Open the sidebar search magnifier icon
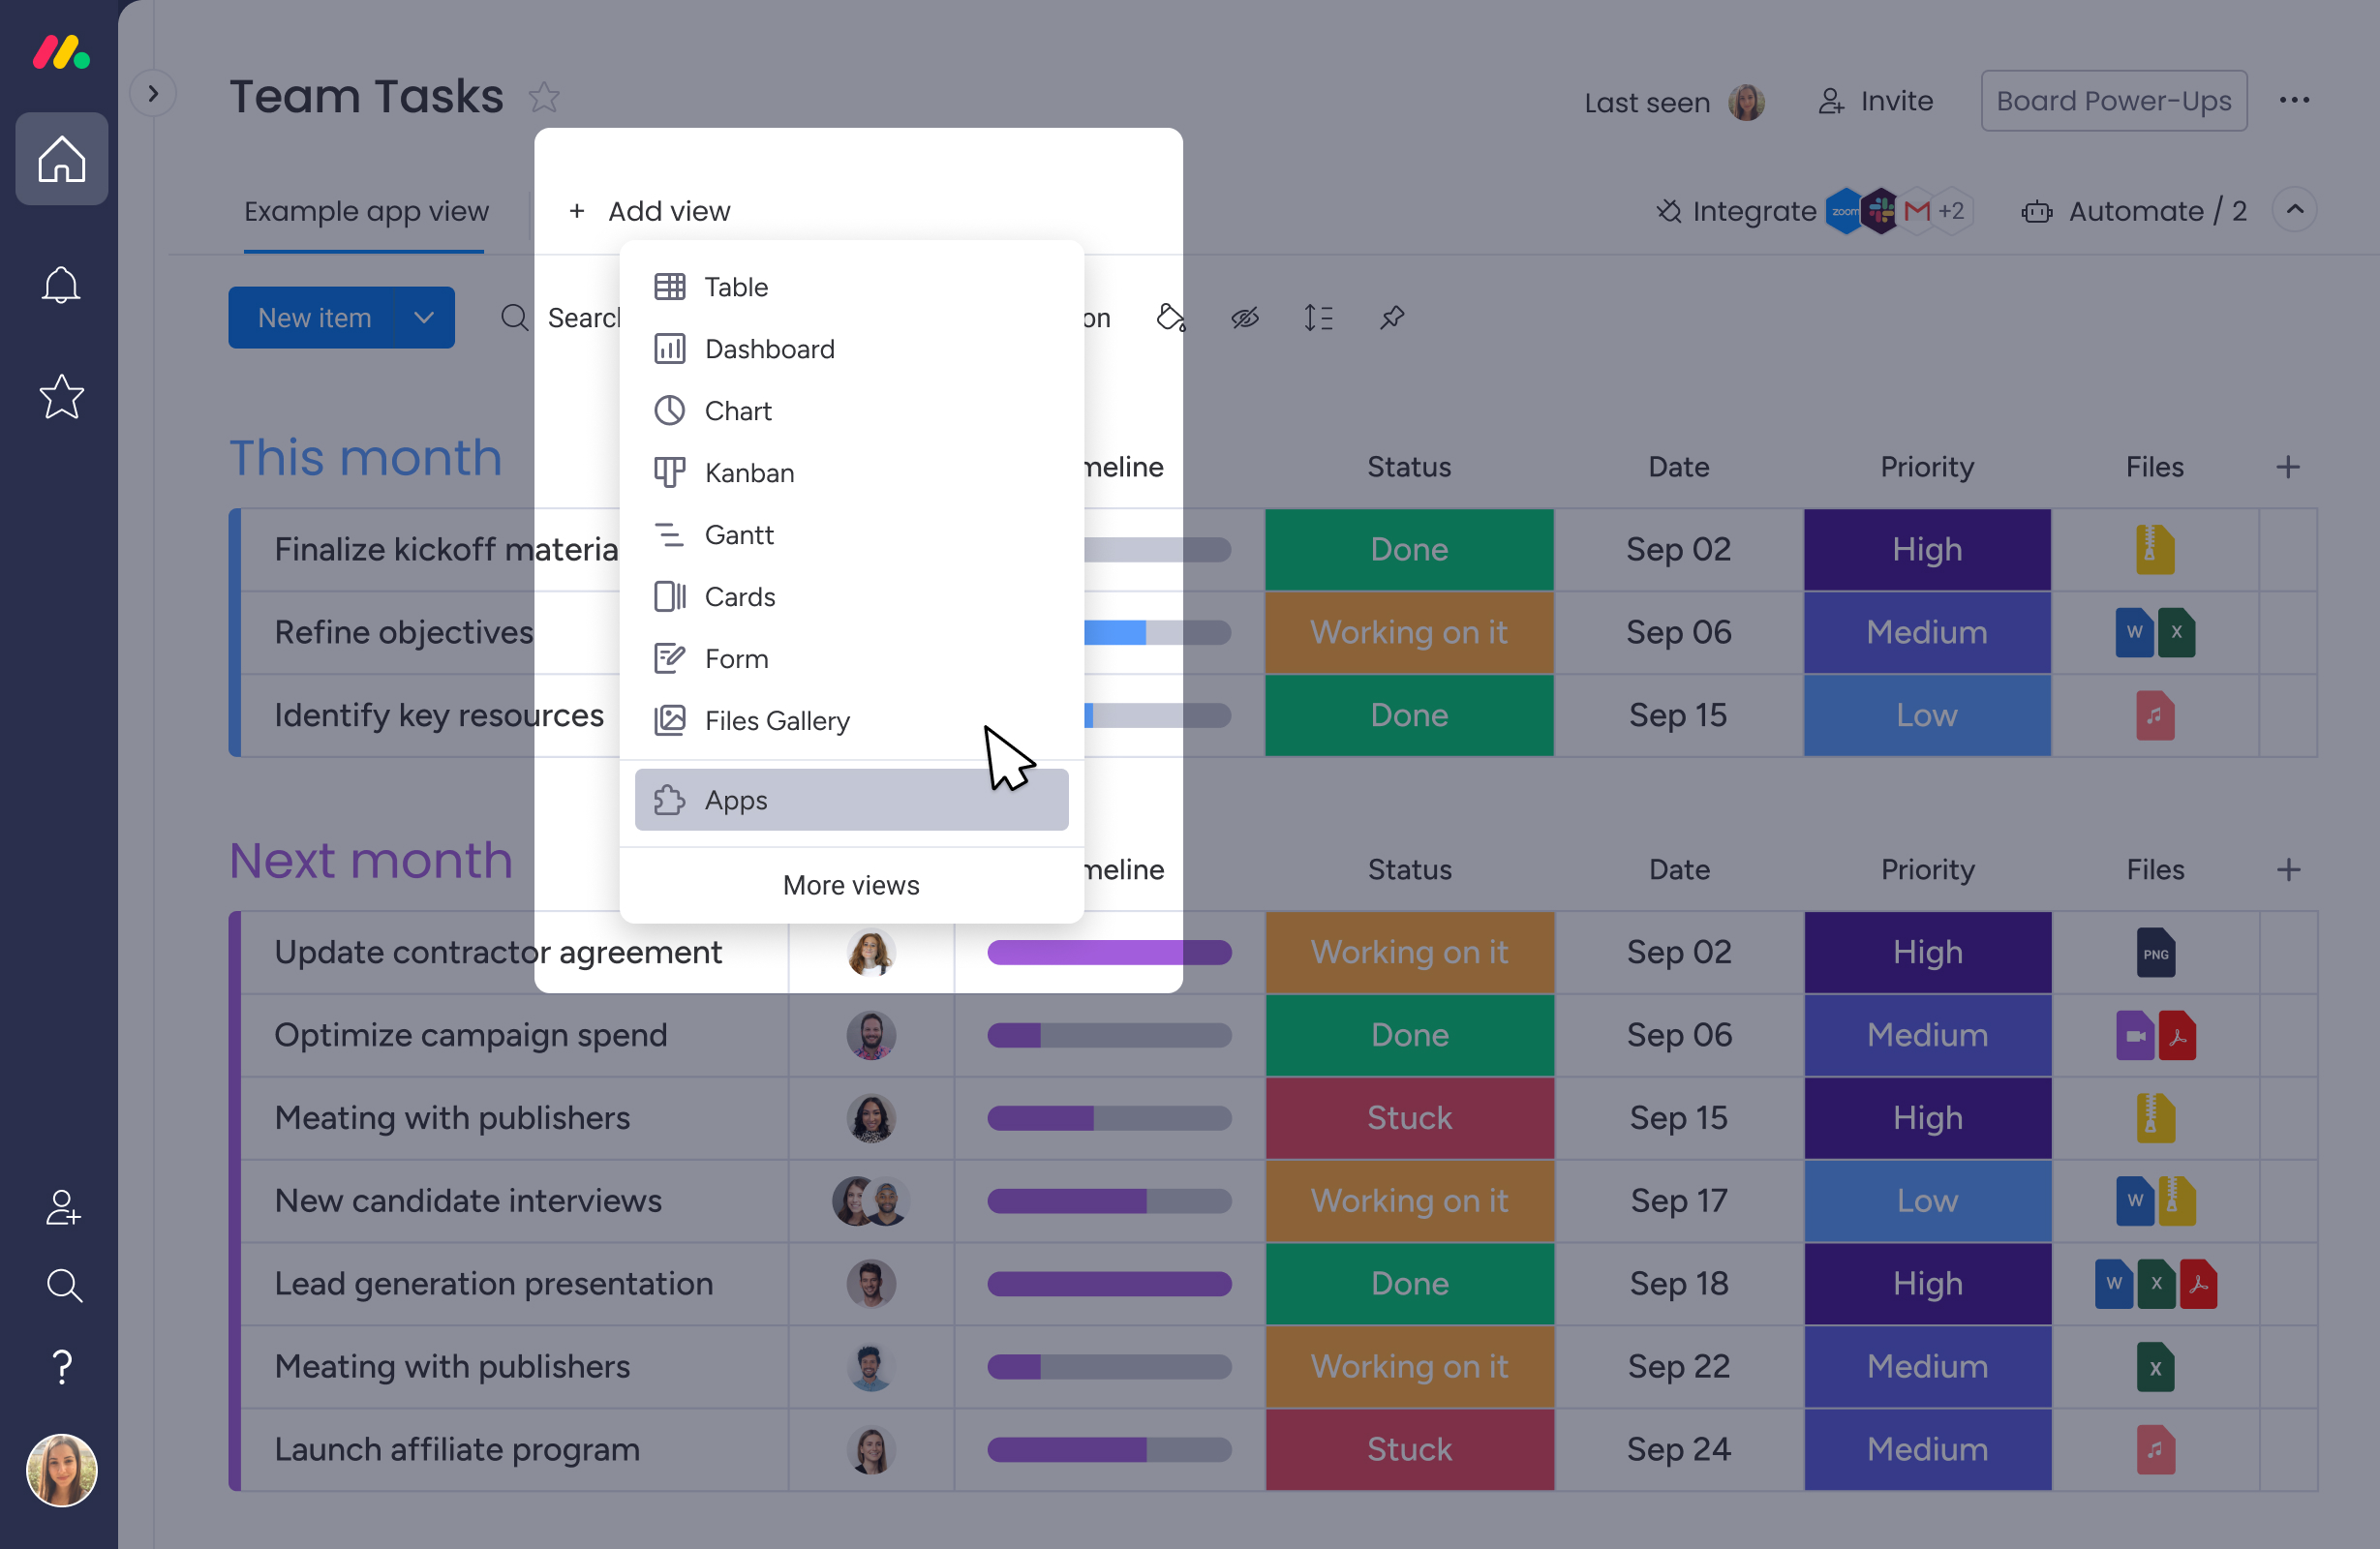The height and width of the screenshot is (1549, 2380). pyautogui.click(x=63, y=1285)
